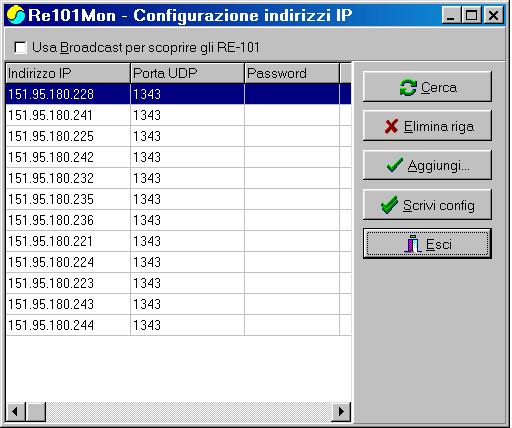Click the Indirizzo IP column header
The height and width of the screenshot is (428, 512).
[x=68, y=73]
